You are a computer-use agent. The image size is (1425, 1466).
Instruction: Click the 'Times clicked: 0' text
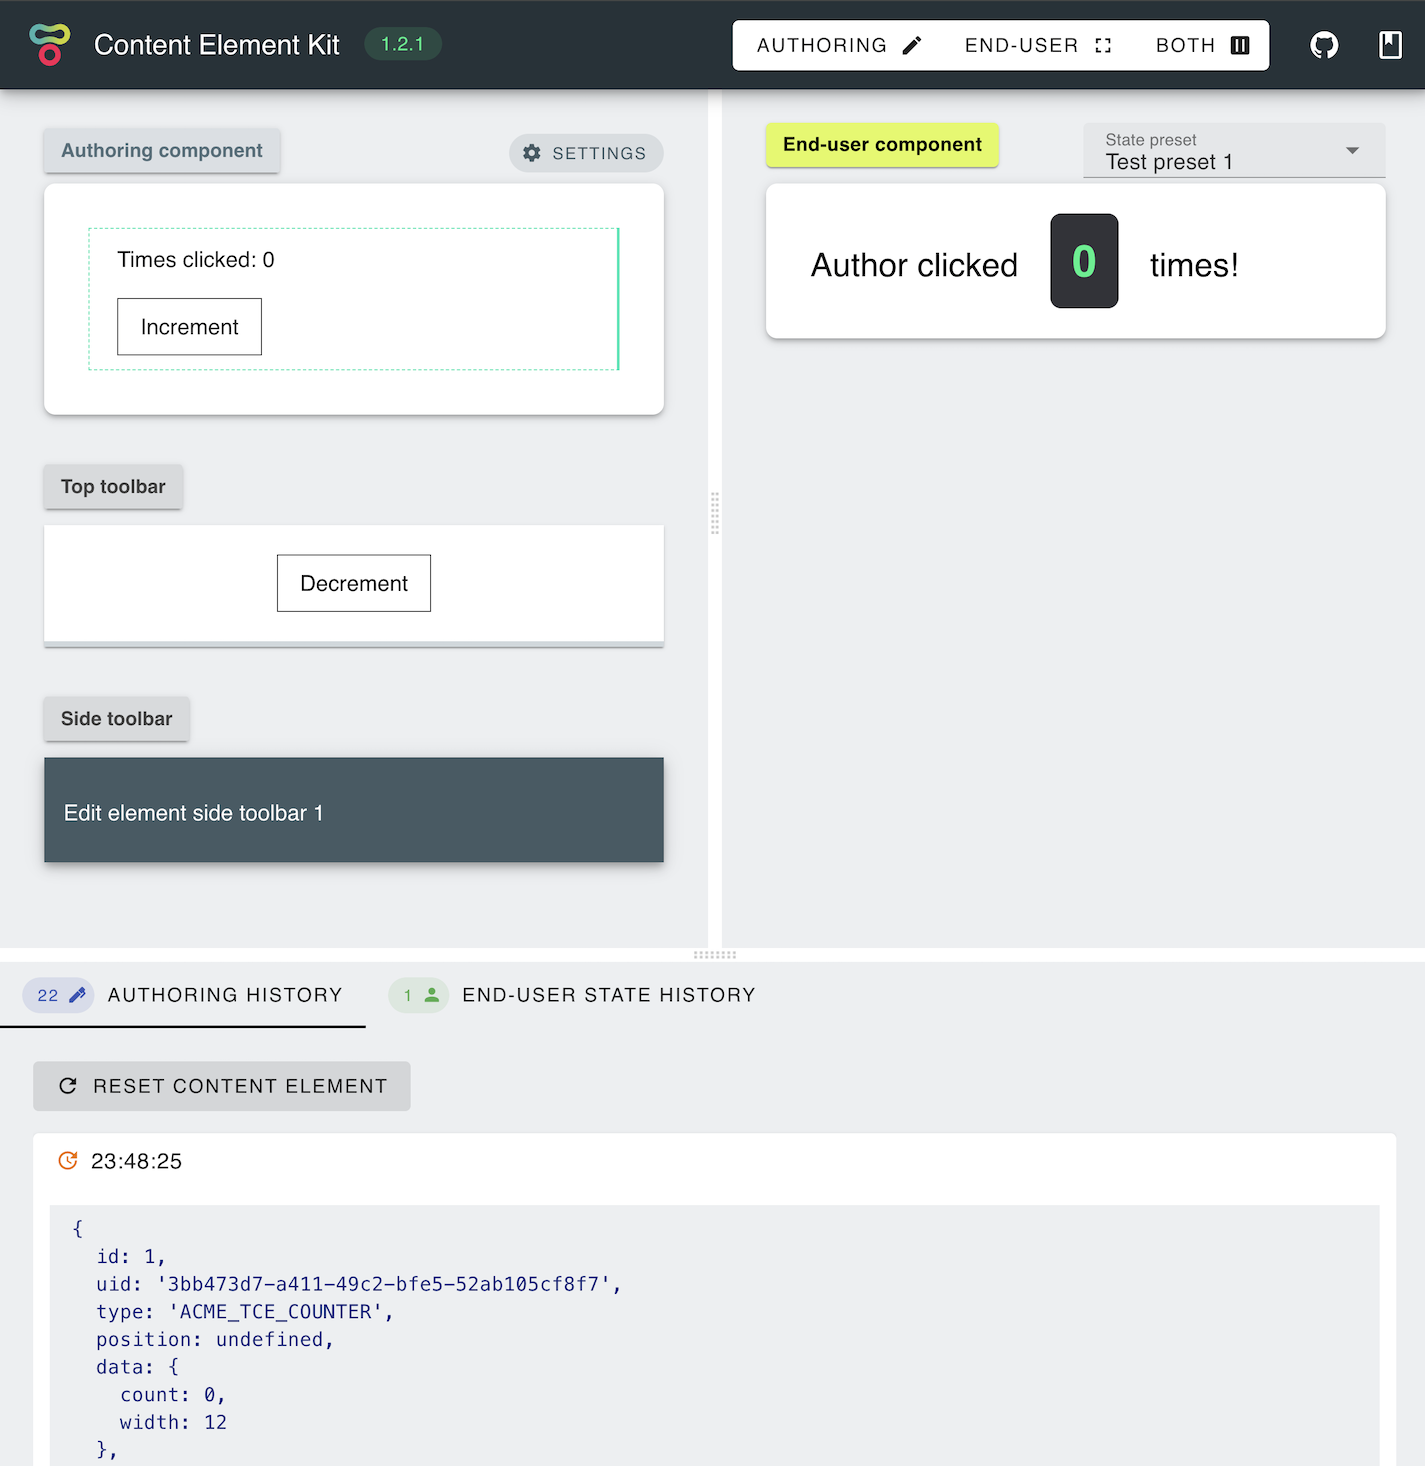(196, 260)
